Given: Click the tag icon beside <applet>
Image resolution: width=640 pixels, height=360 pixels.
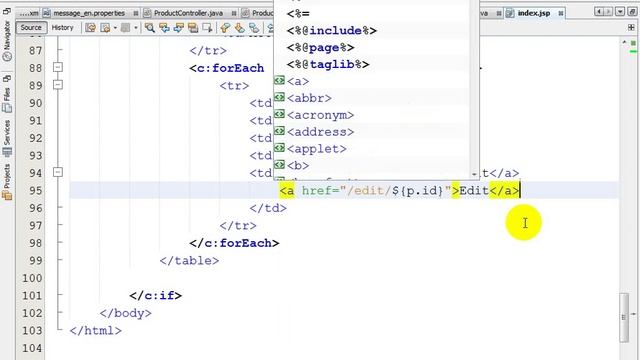Looking at the screenshot, I should click(279, 148).
